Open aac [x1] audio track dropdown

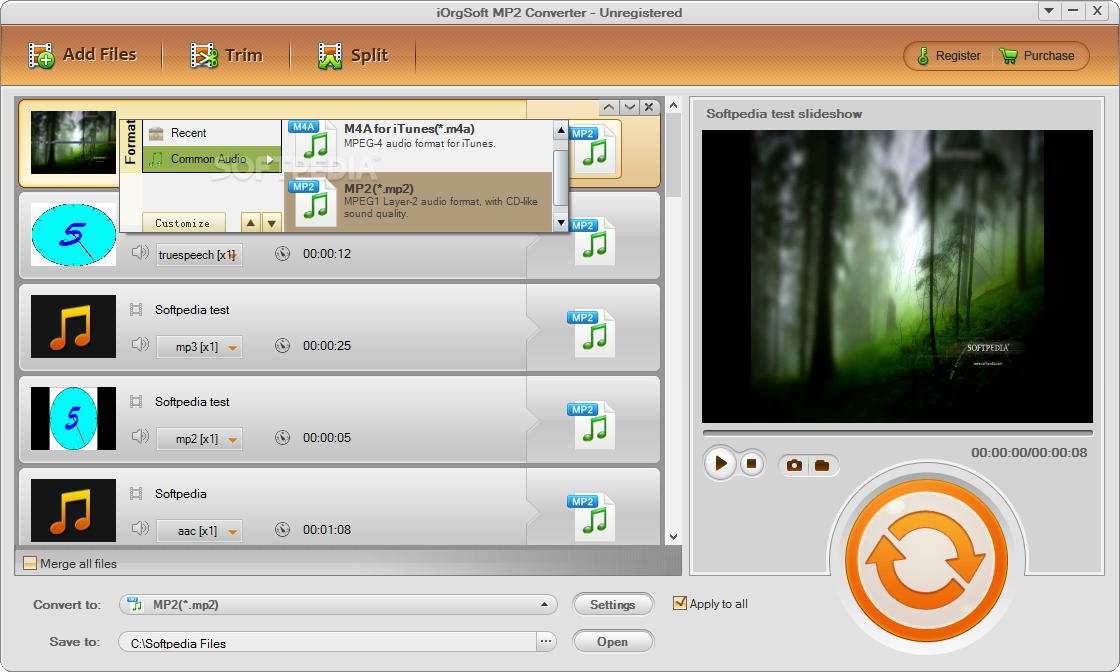click(199, 531)
